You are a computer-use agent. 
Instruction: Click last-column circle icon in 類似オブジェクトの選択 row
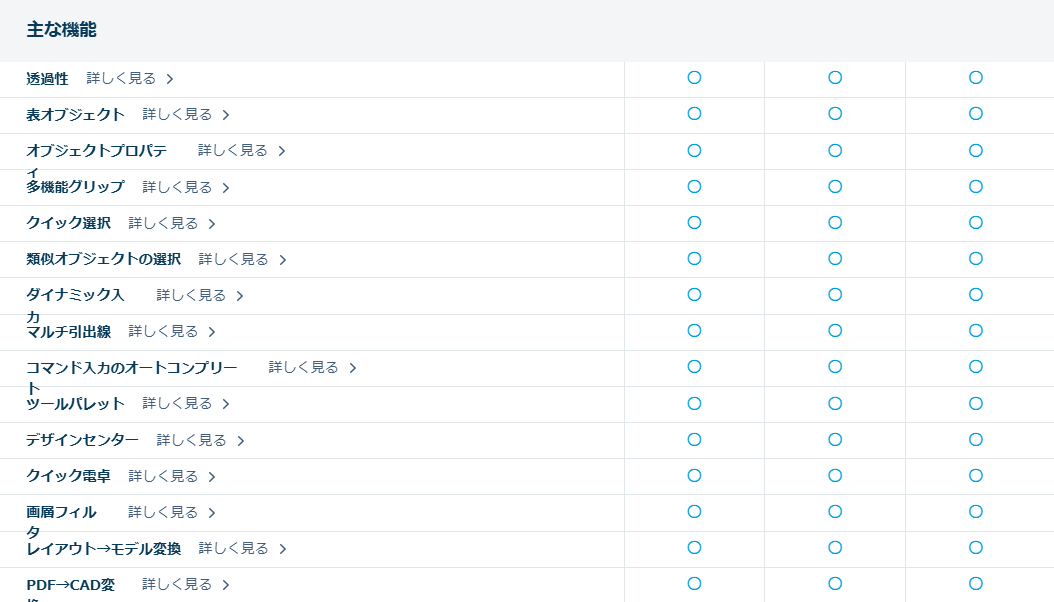tap(976, 258)
